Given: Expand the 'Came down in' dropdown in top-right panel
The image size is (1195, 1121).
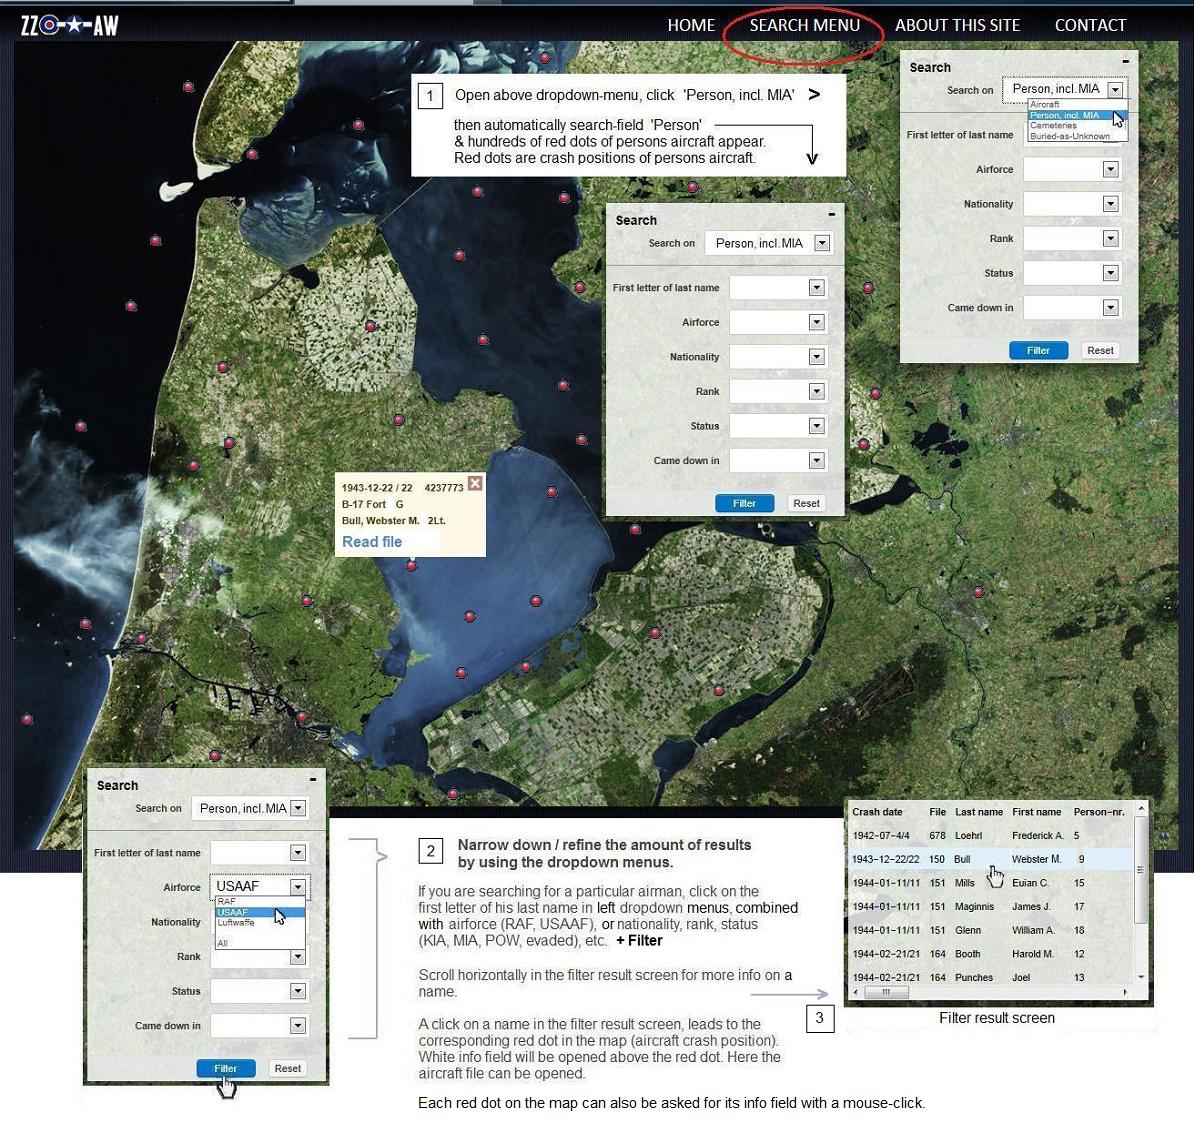Looking at the screenshot, I should click(1110, 308).
